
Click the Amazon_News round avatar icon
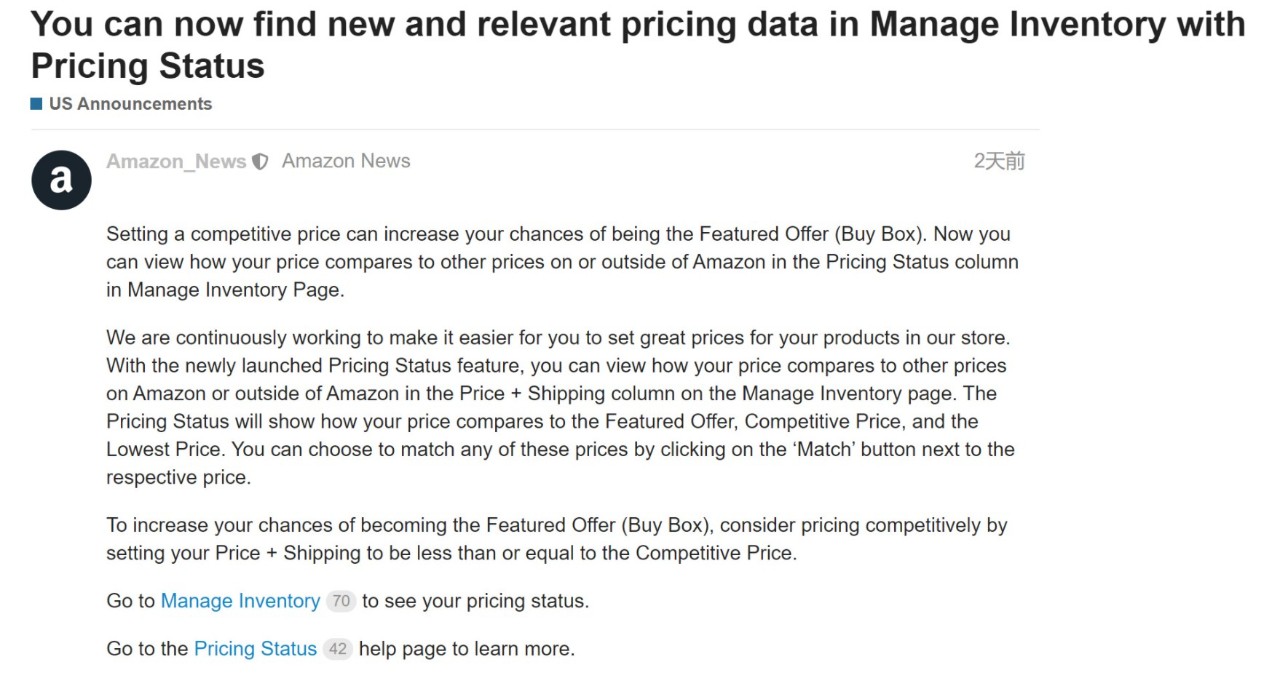click(61, 179)
